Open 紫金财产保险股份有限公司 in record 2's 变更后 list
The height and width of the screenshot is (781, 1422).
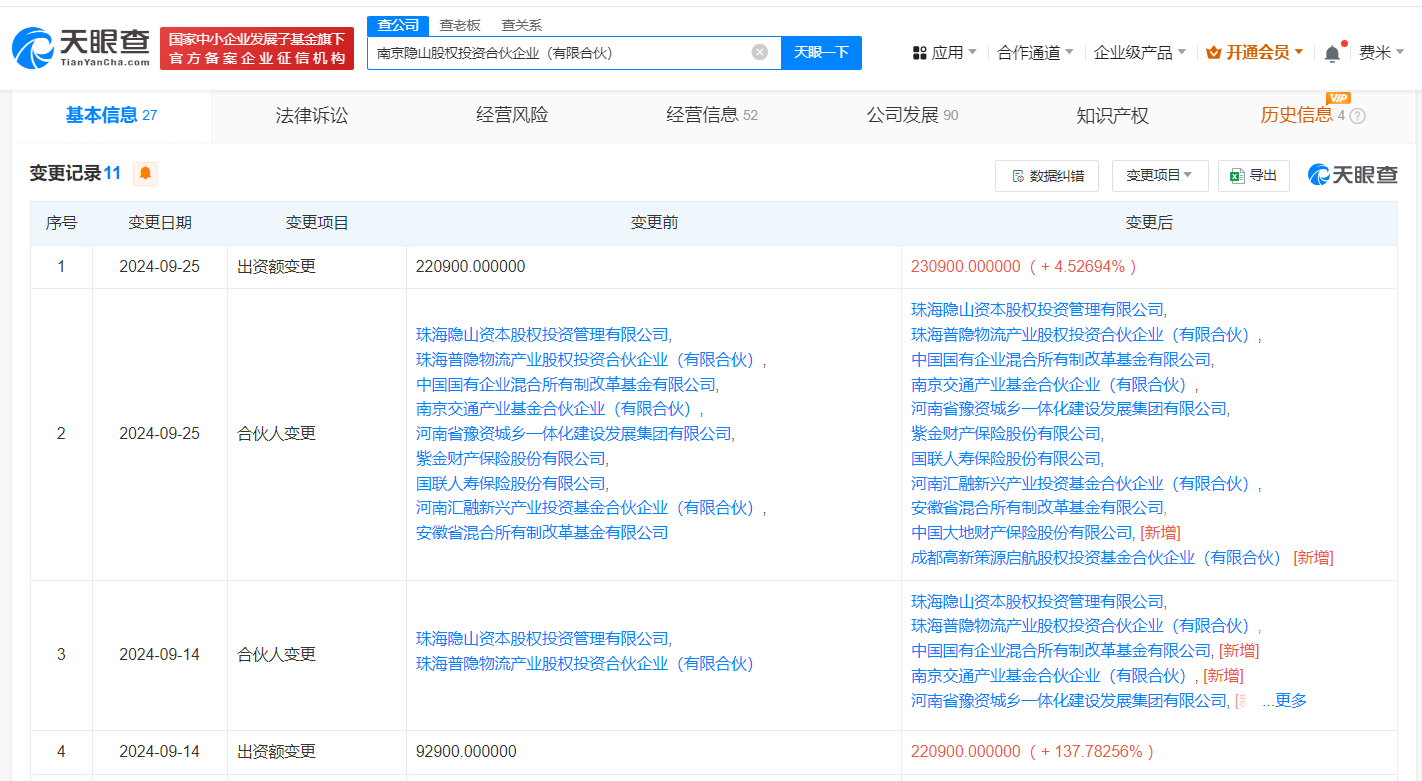pyautogui.click(x=1006, y=433)
